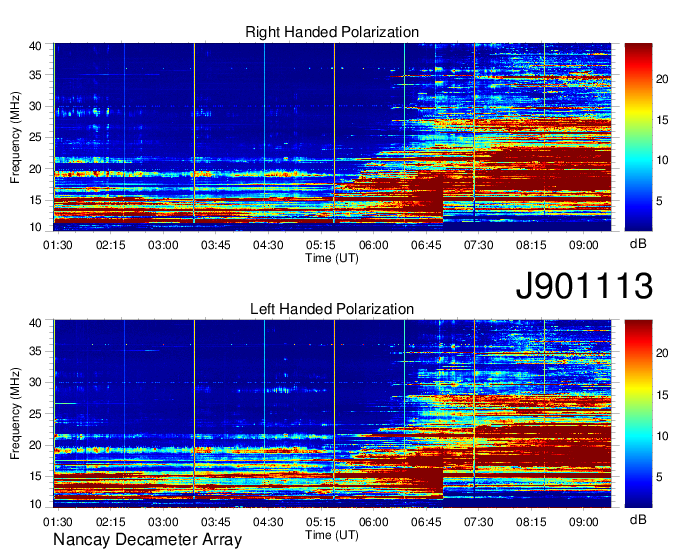Click the top plot's color bar
The width and height of the screenshot is (680, 552).
click(x=638, y=137)
